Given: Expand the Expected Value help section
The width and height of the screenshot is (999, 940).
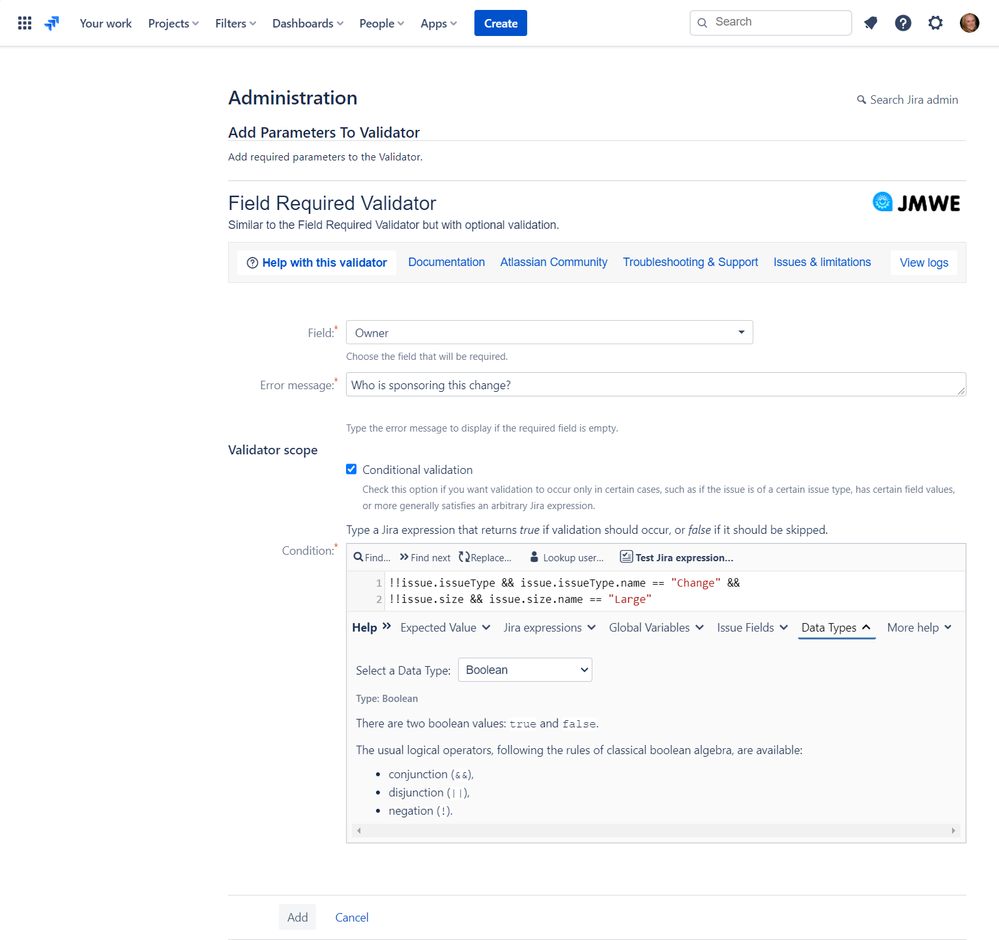Looking at the screenshot, I should click(x=445, y=628).
